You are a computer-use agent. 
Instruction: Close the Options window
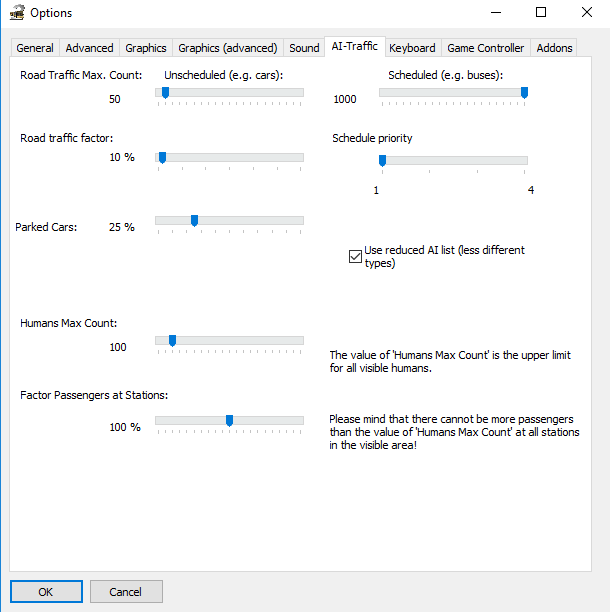[586, 13]
